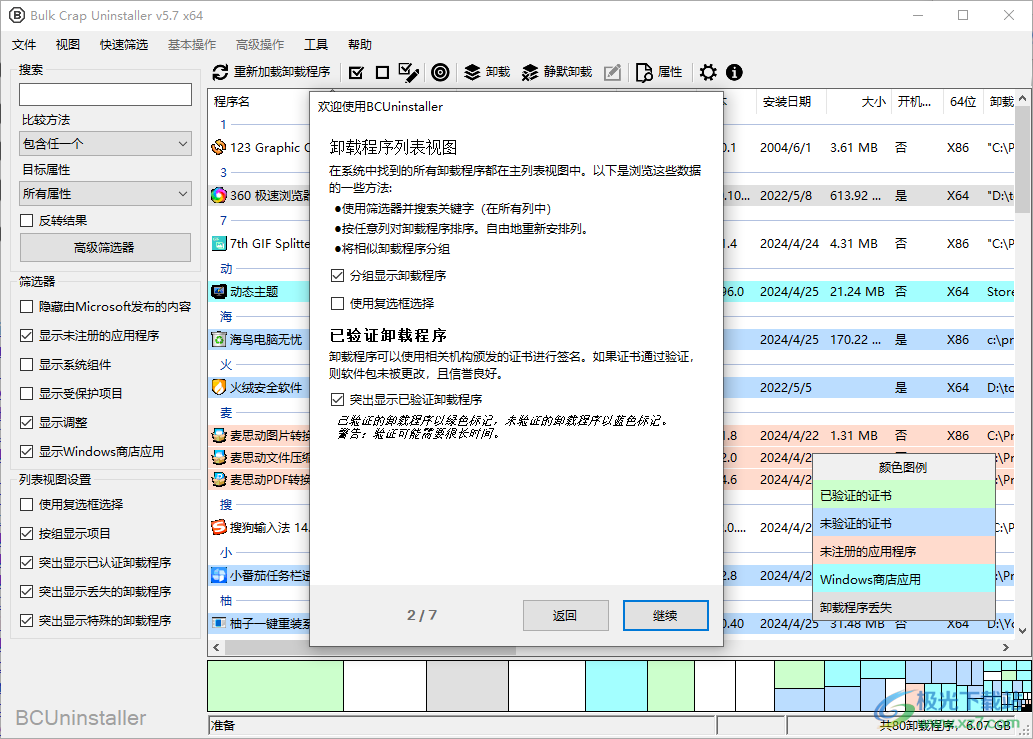Click 卸载程序丢失 gray legend entry

click(x=903, y=607)
